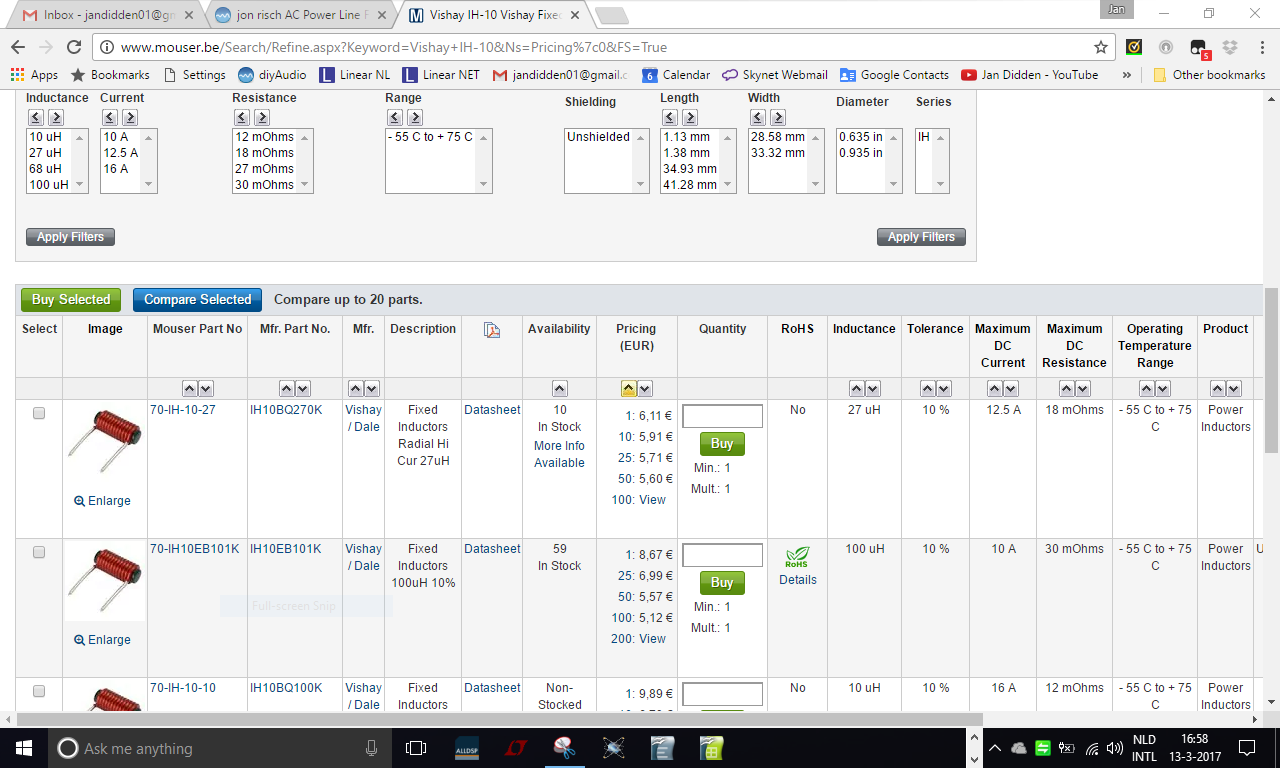Select 0.935 in in Diameter filter

[861, 153]
